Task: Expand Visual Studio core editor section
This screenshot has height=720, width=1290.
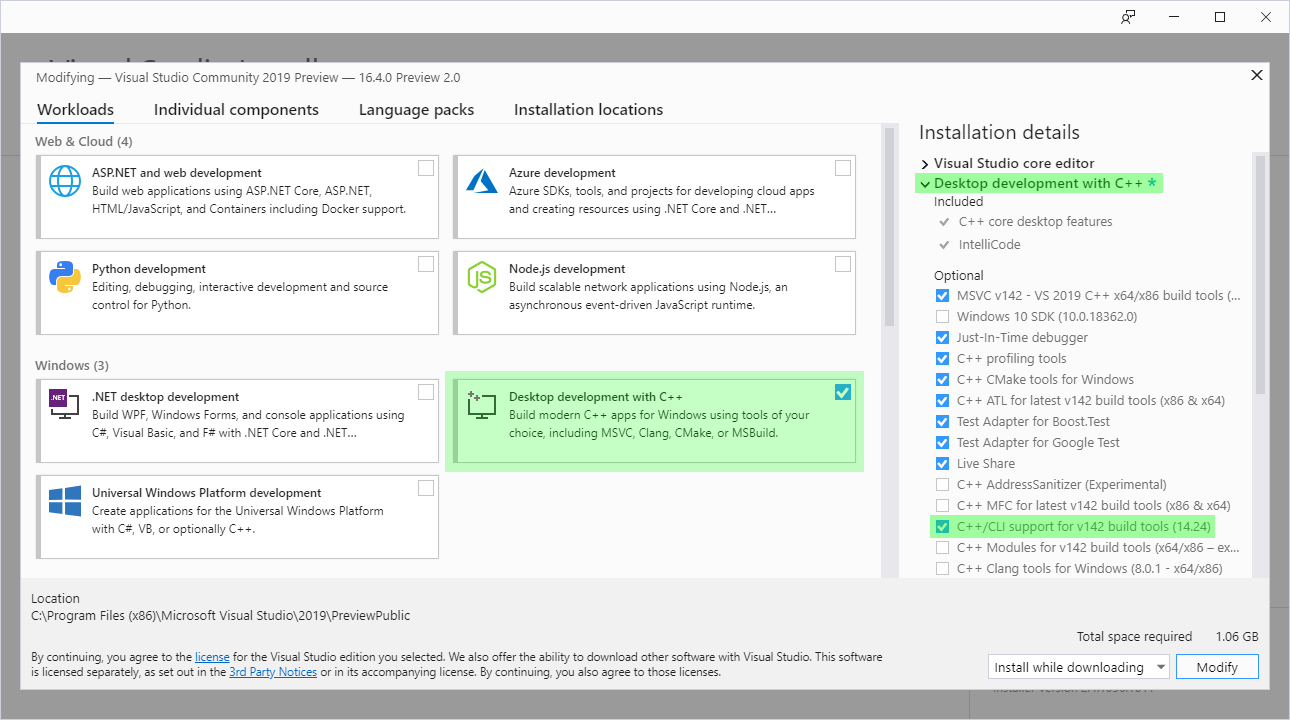Action: coord(925,163)
